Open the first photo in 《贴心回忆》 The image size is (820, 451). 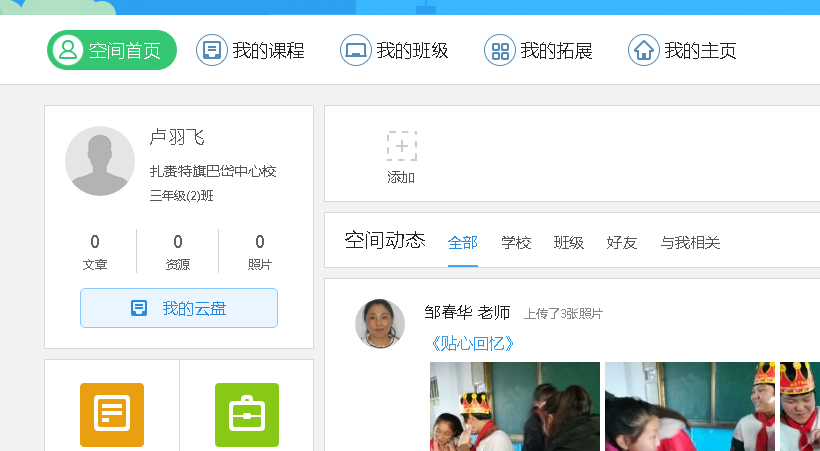click(515, 407)
